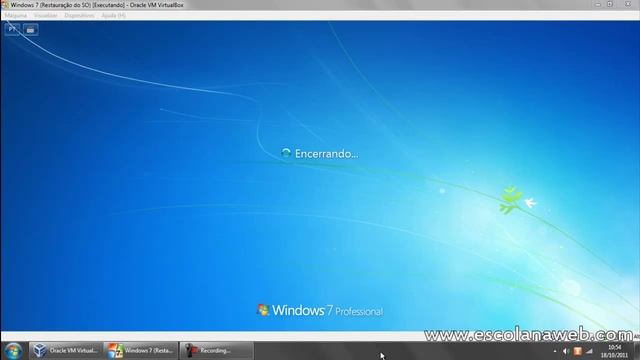Viewport: 640px width, 360px height.
Task: Click the Encerrando... shutdown text
Action: pos(327,154)
